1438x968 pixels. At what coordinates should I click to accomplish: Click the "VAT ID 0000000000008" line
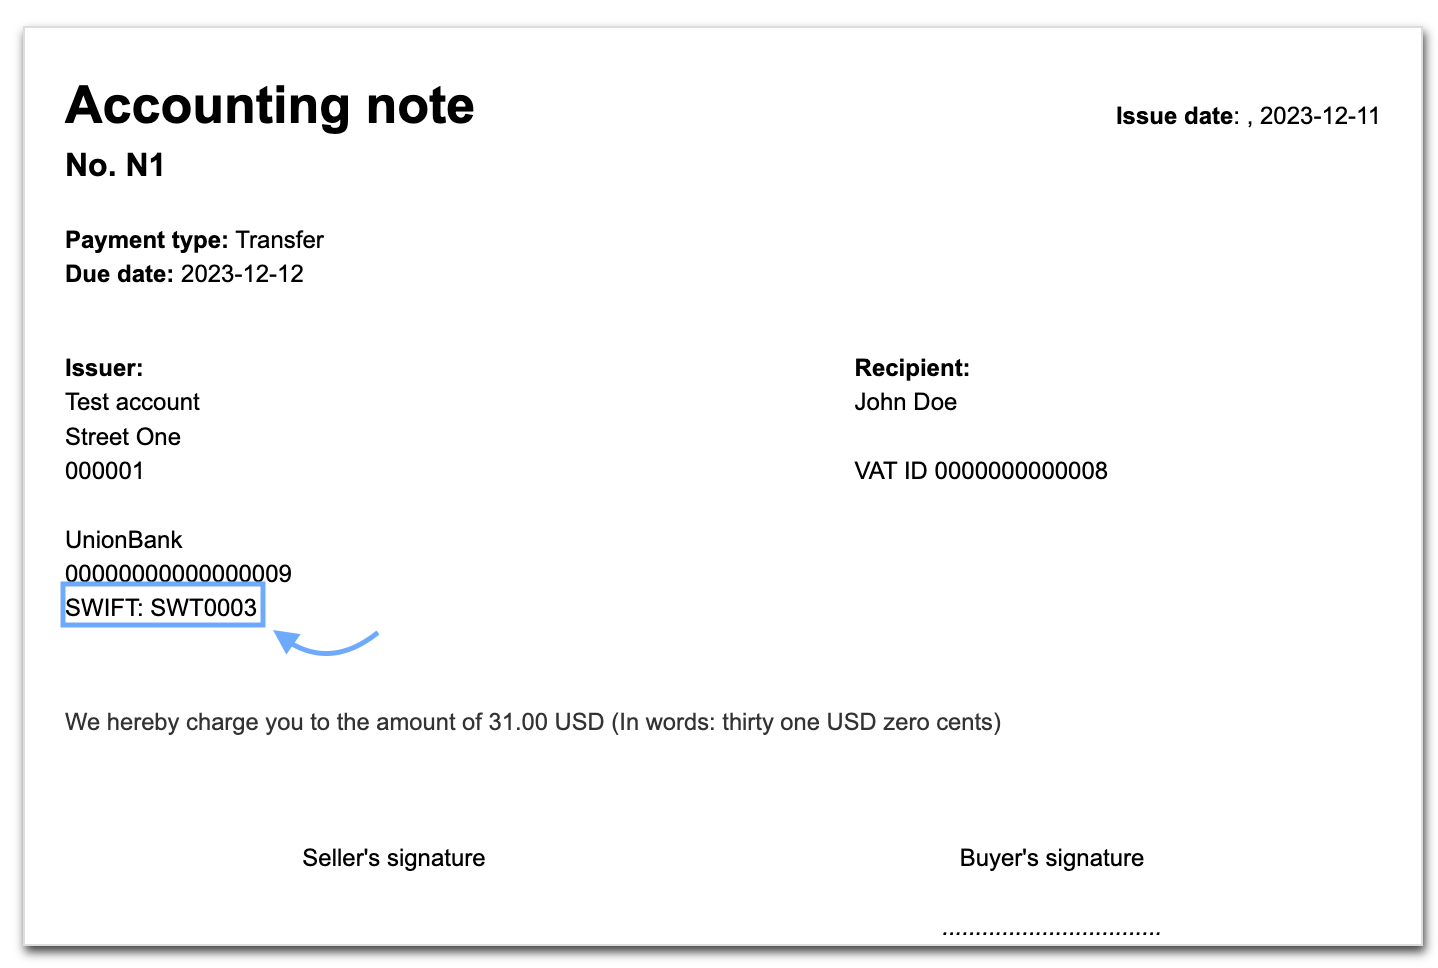coord(980,471)
